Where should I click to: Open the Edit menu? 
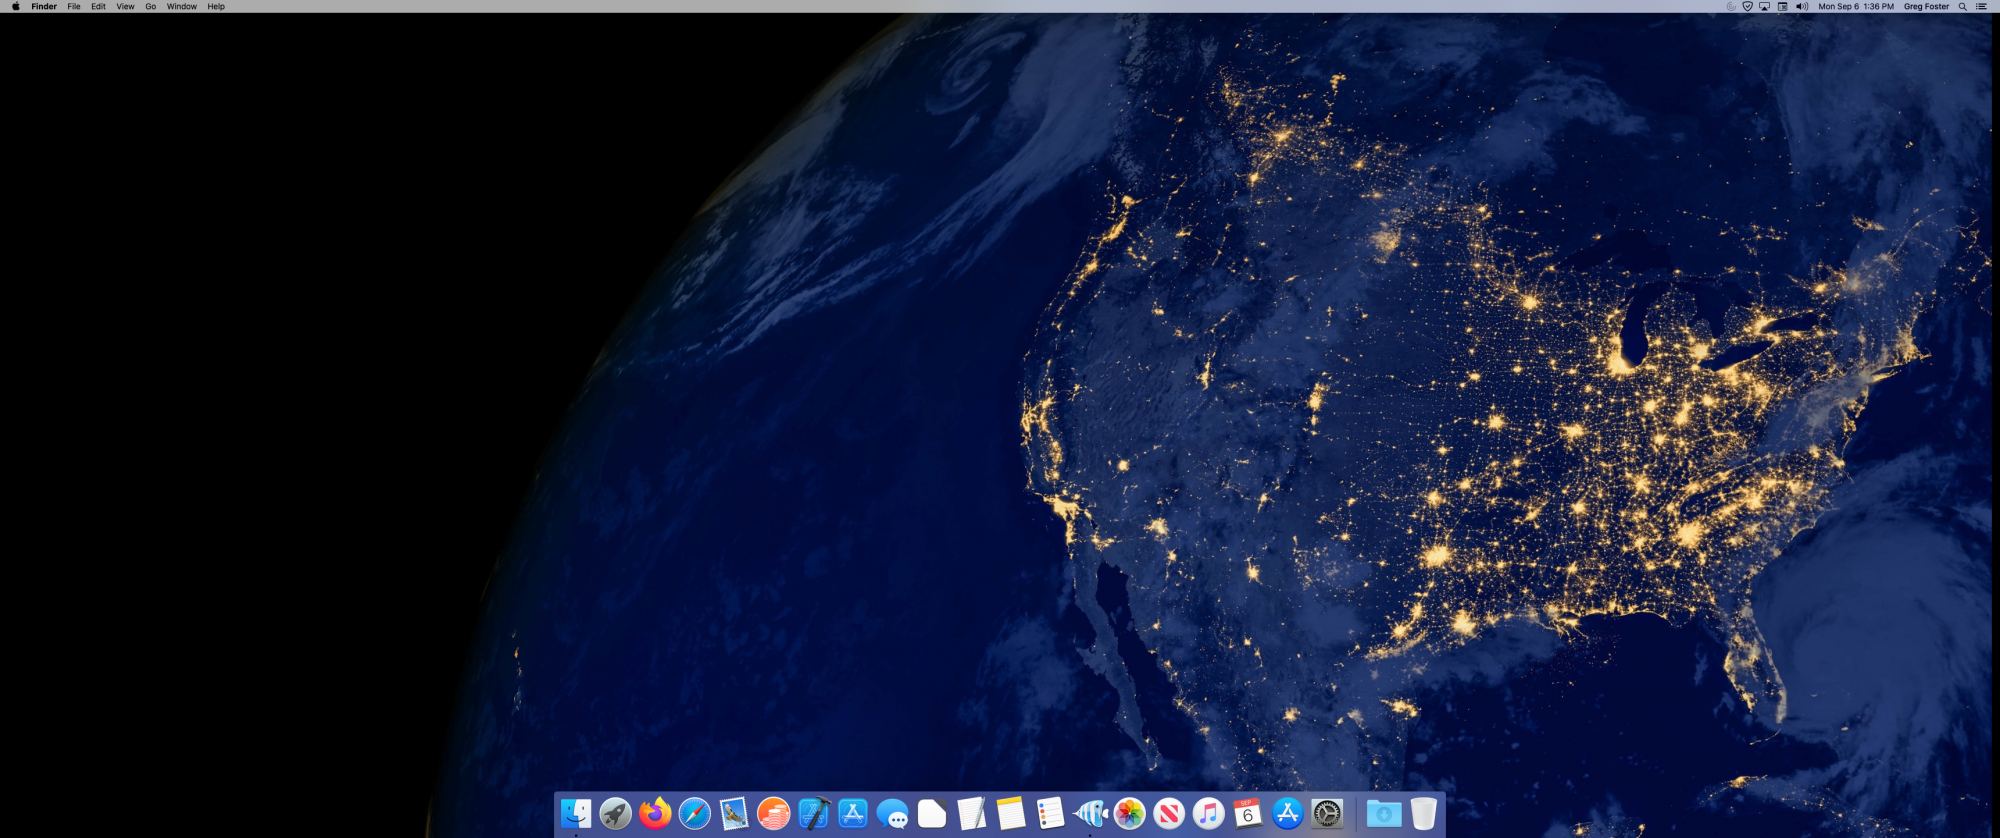[98, 6]
